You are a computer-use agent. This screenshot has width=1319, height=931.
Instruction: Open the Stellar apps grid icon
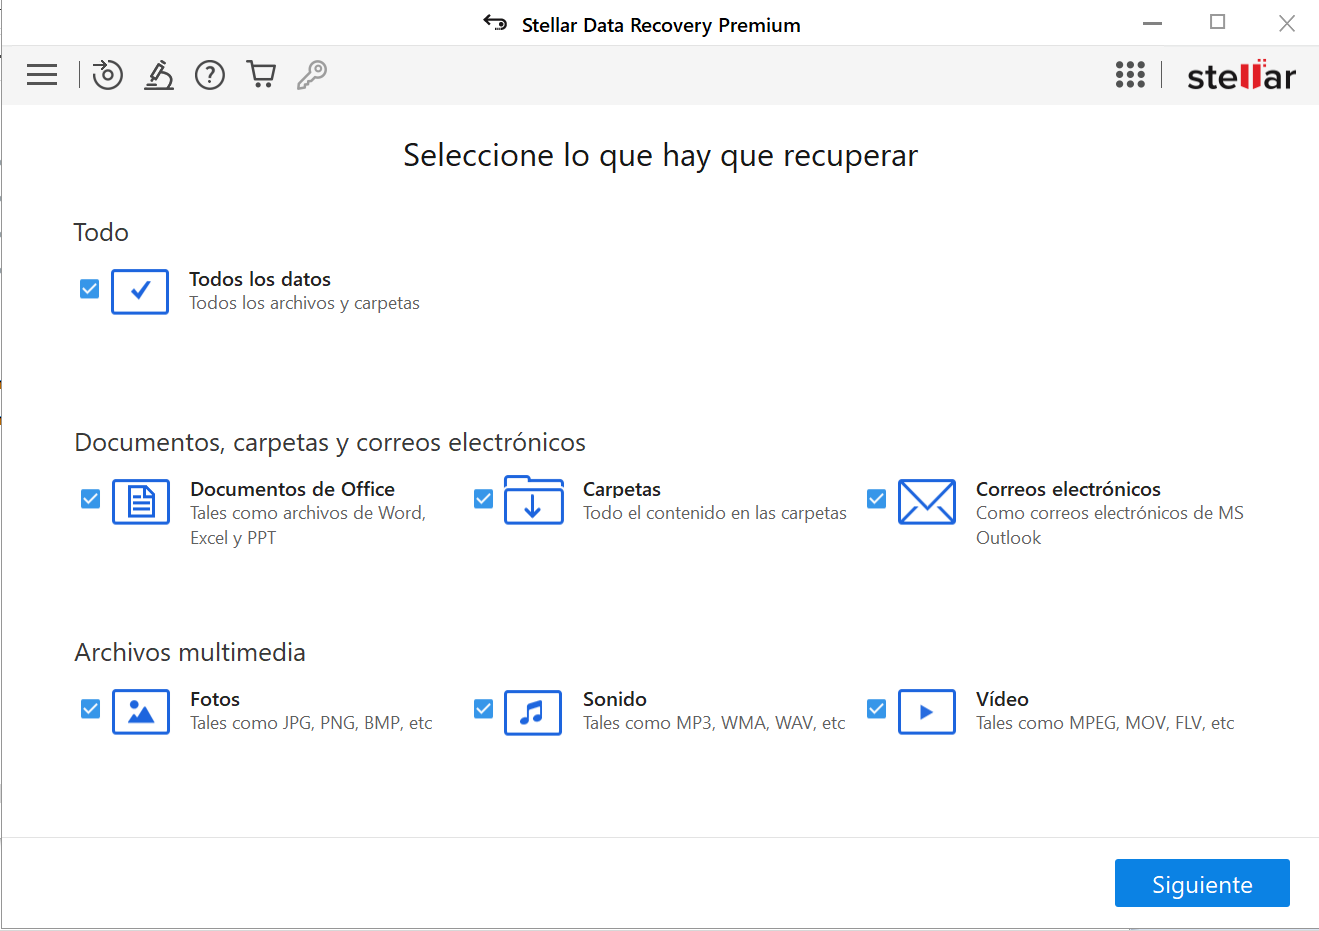[x=1130, y=74]
